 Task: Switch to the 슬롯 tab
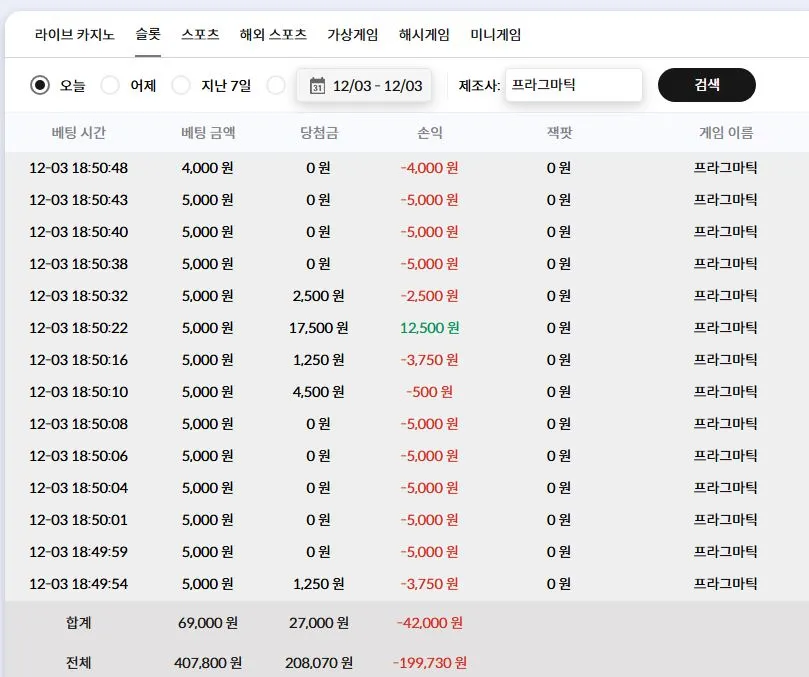[x=148, y=35]
